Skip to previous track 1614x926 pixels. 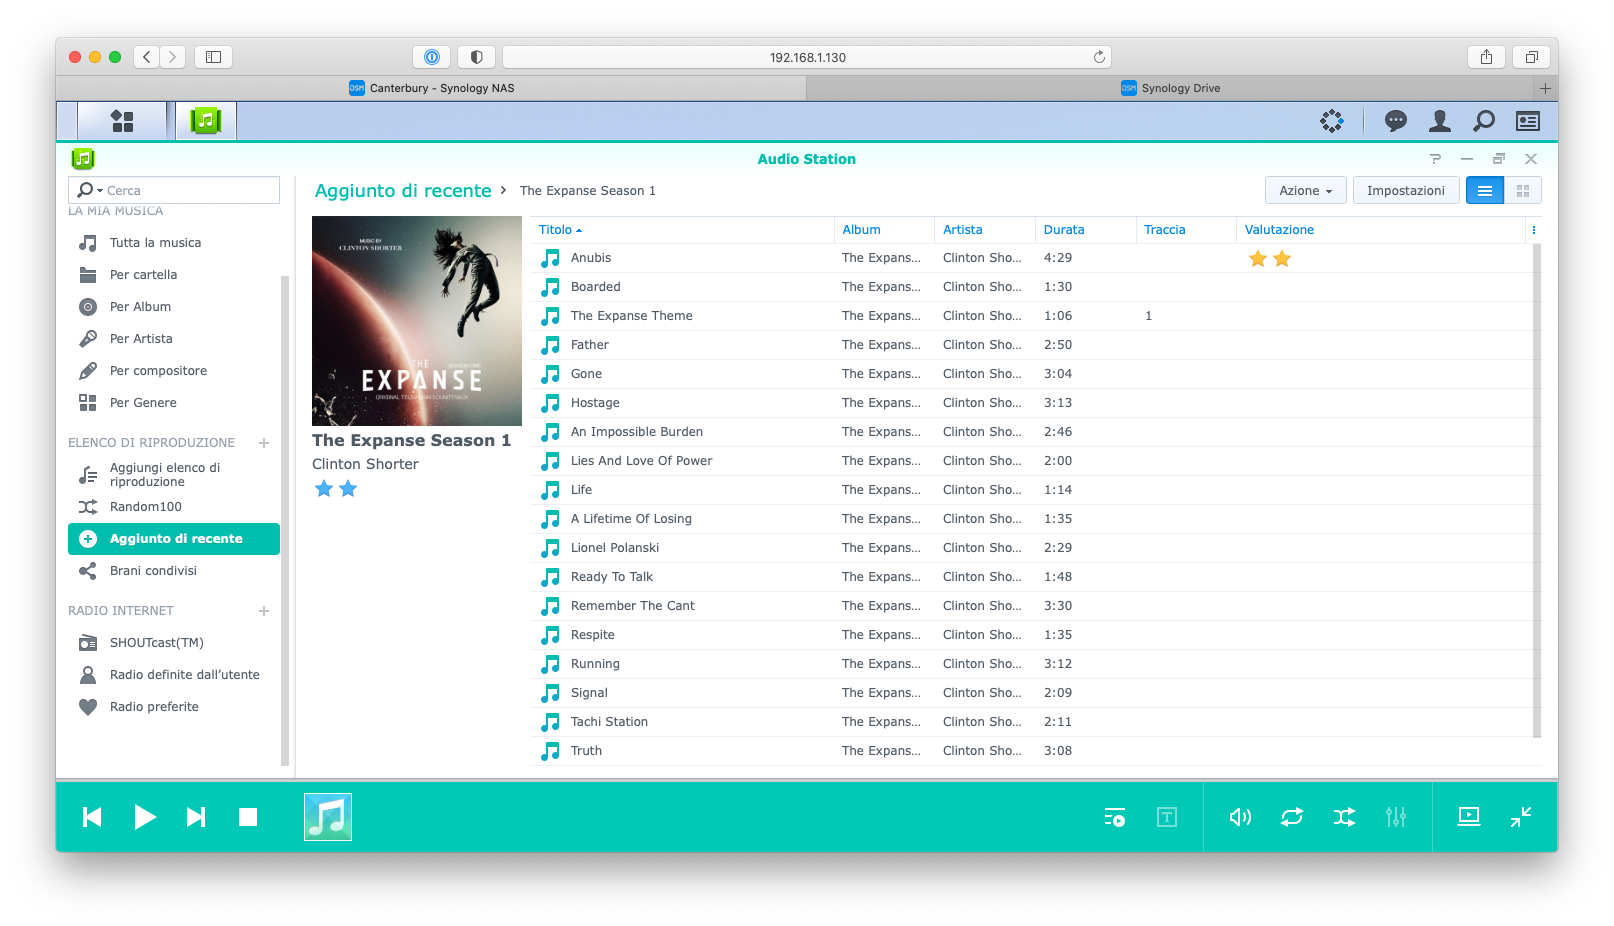[x=92, y=817]
